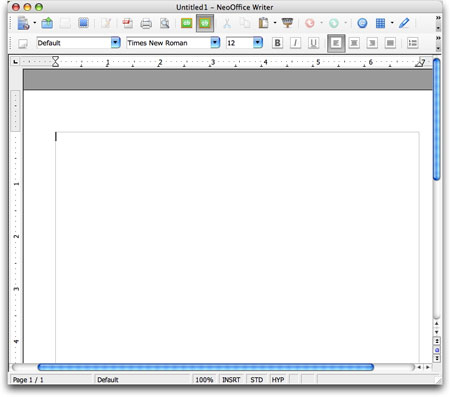Screen dimensions: 450x397
Task: Toggle Numbering/Bullets list
Action: [413, 43]
